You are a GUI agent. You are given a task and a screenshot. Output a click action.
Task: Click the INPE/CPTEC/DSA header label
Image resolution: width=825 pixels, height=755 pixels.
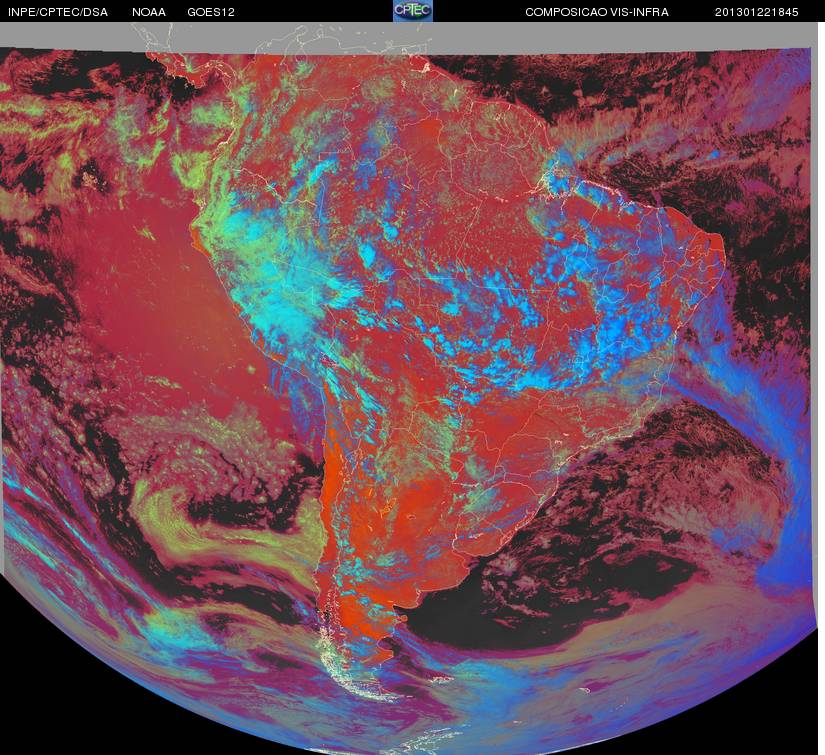[x=58, y=12]
